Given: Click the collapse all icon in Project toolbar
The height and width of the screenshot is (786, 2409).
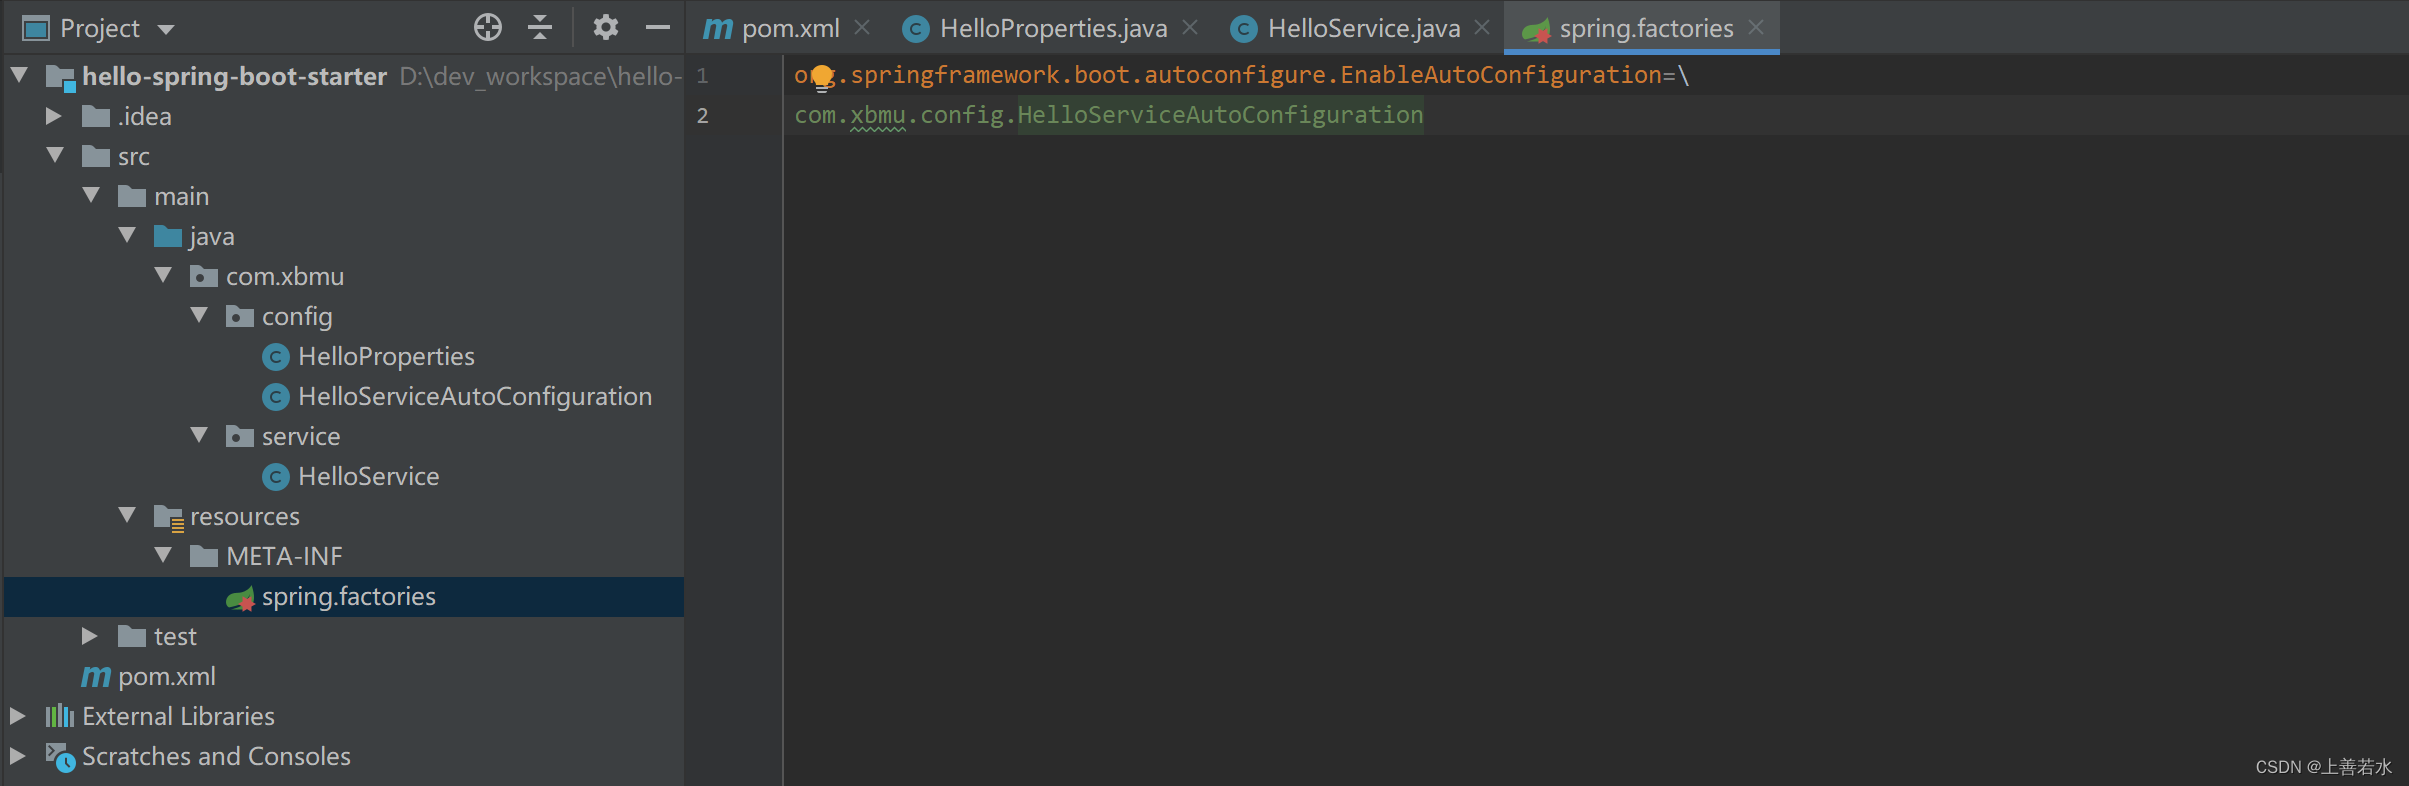Looking at the screenshot, I should [x=540, y=27].
